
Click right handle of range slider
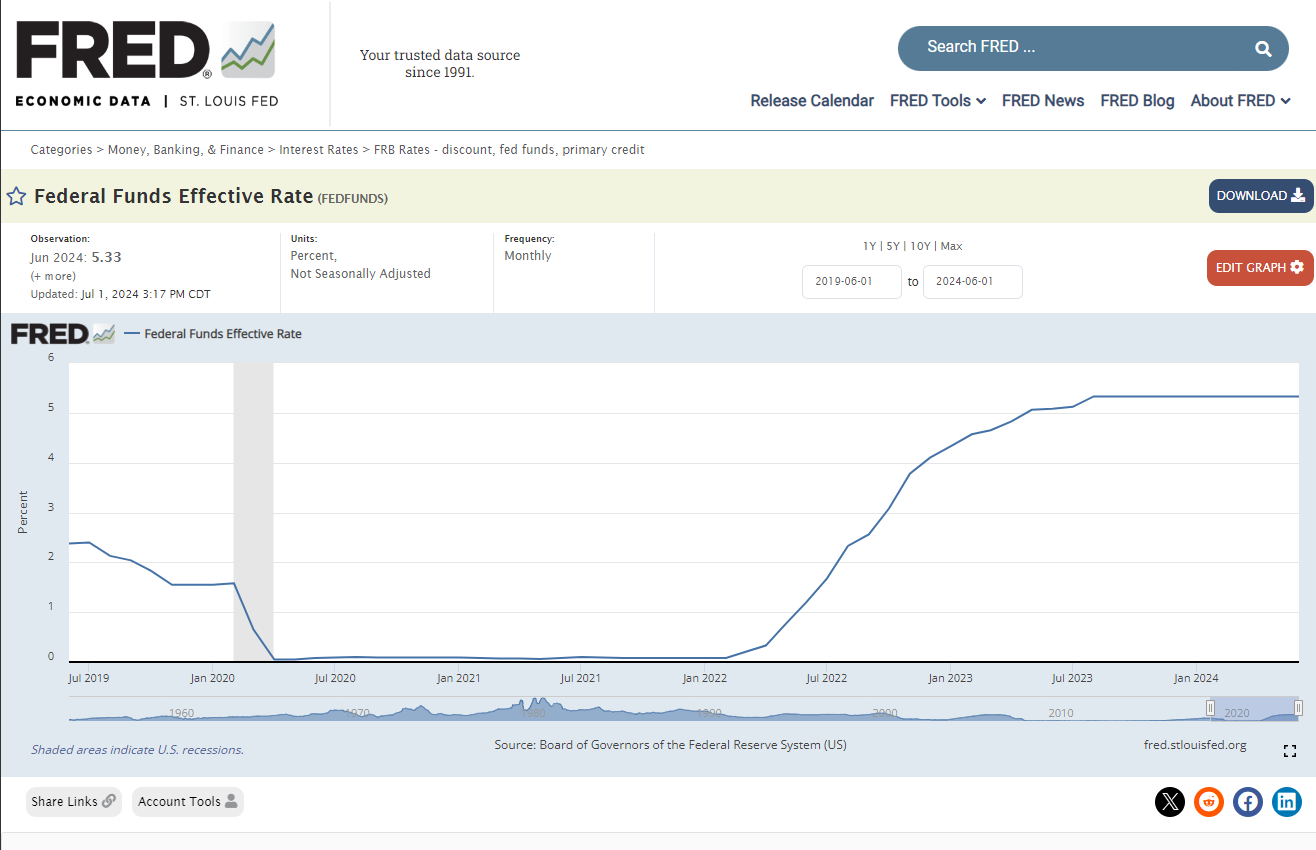click(1298, 708)
